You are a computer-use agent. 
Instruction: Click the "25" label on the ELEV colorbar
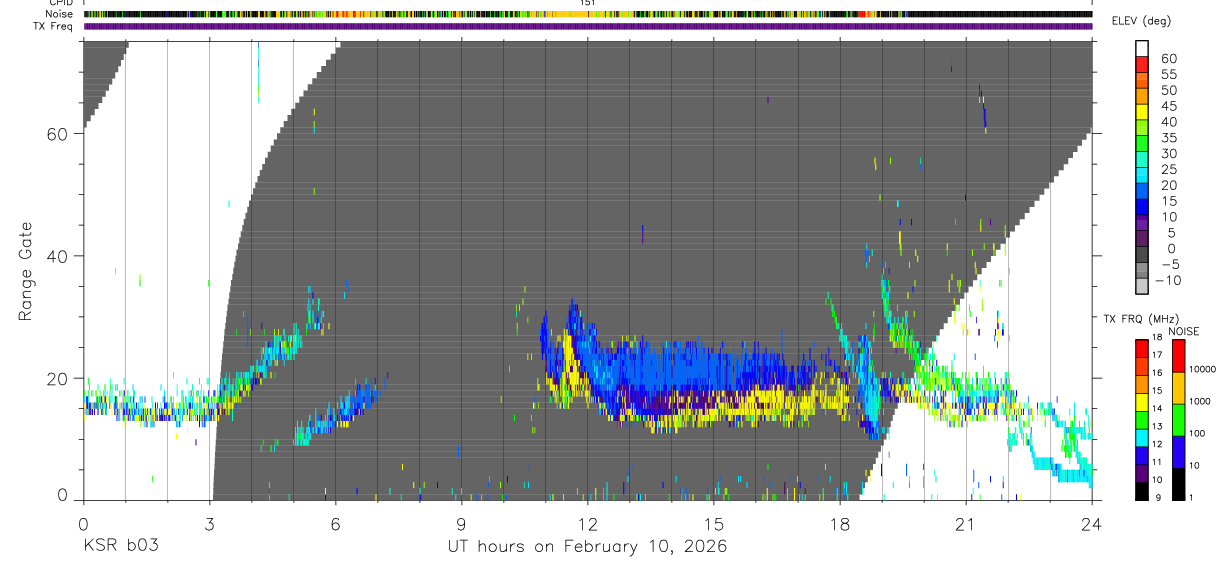tap(1168, 169)
